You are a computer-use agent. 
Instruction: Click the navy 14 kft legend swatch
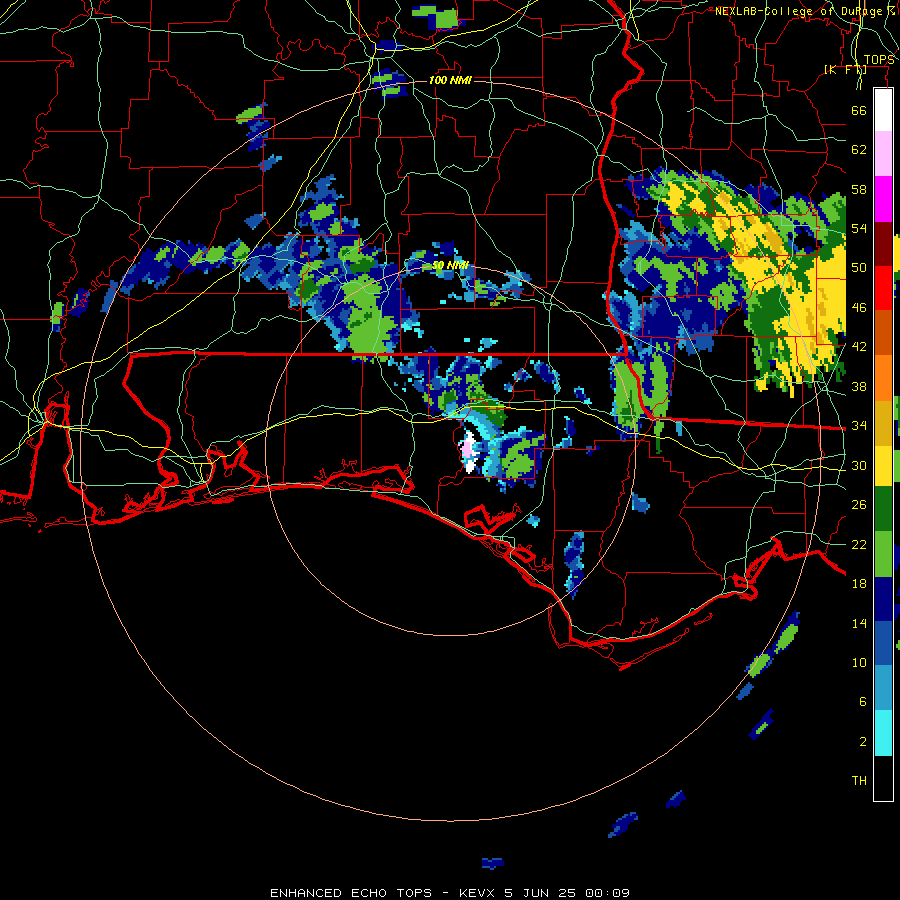(x=883, y=599)
